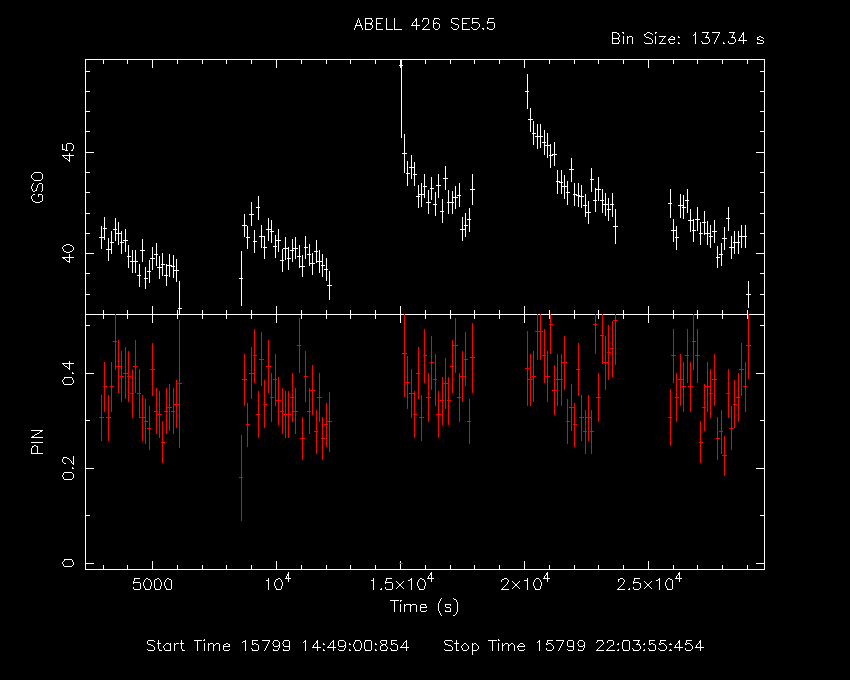850x680 pixels.
Task: Click the x-axis tick label "1.5×10⁴"
Action: [x=401, y=581]
